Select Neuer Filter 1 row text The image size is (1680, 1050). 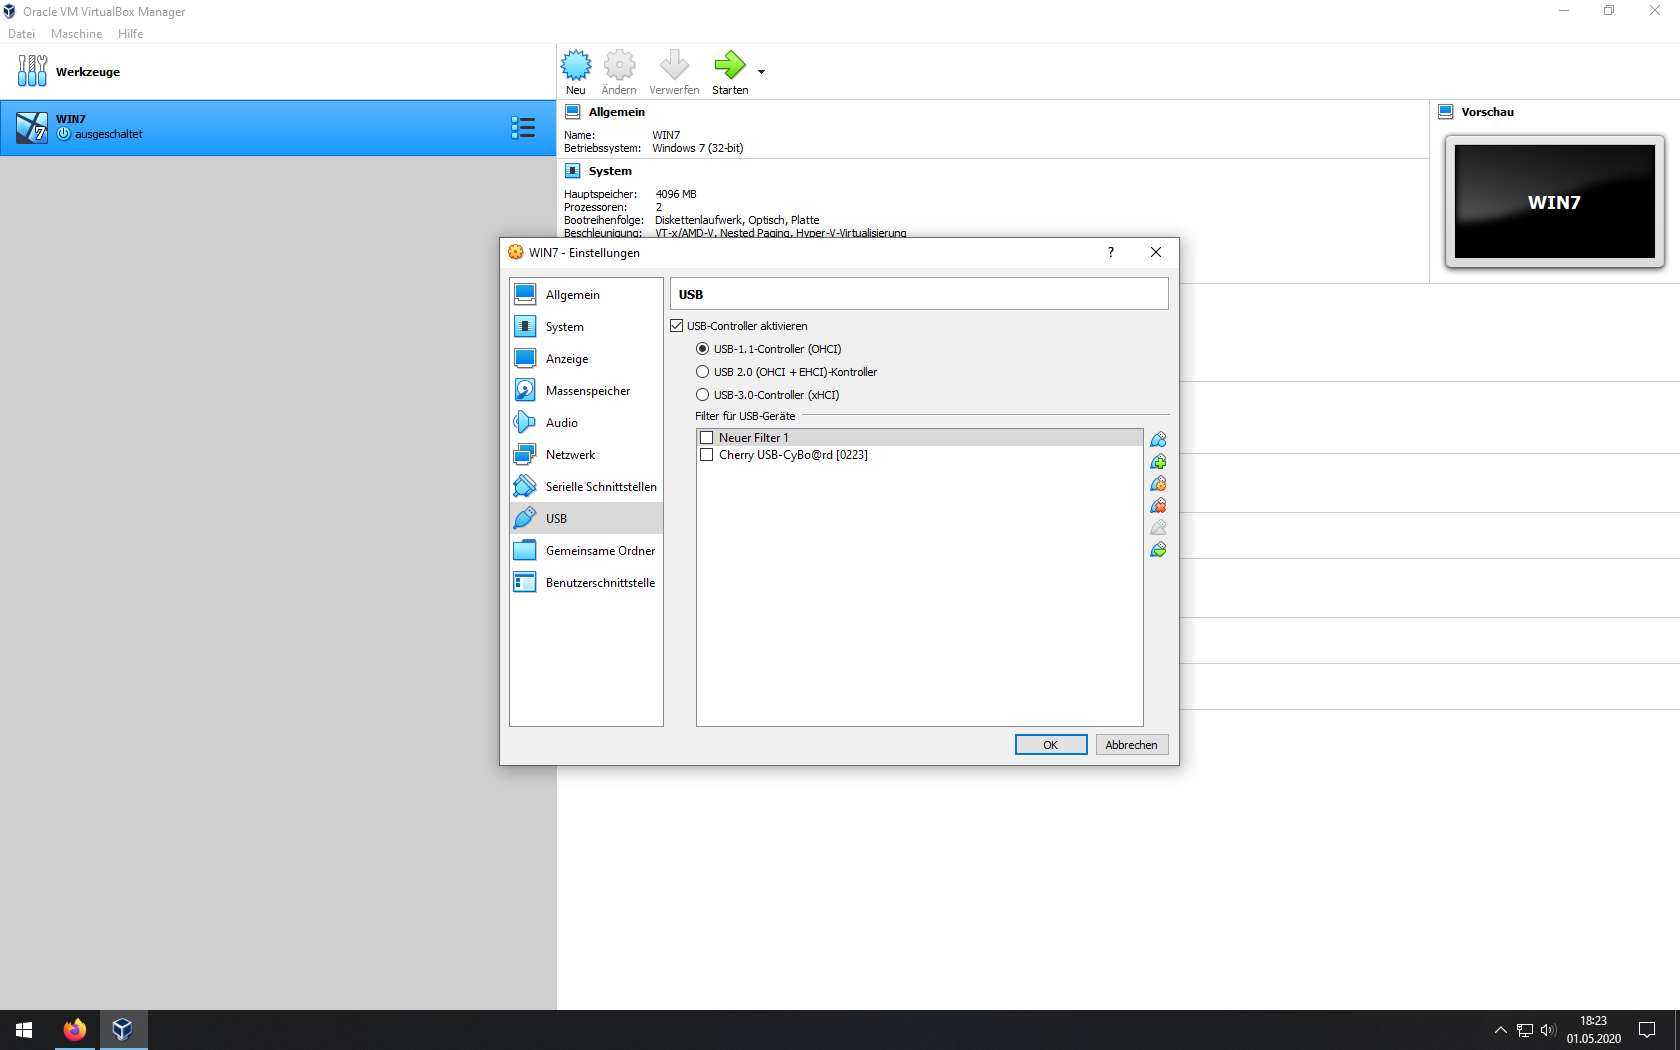pyautogui.click(x=753, y=438)
